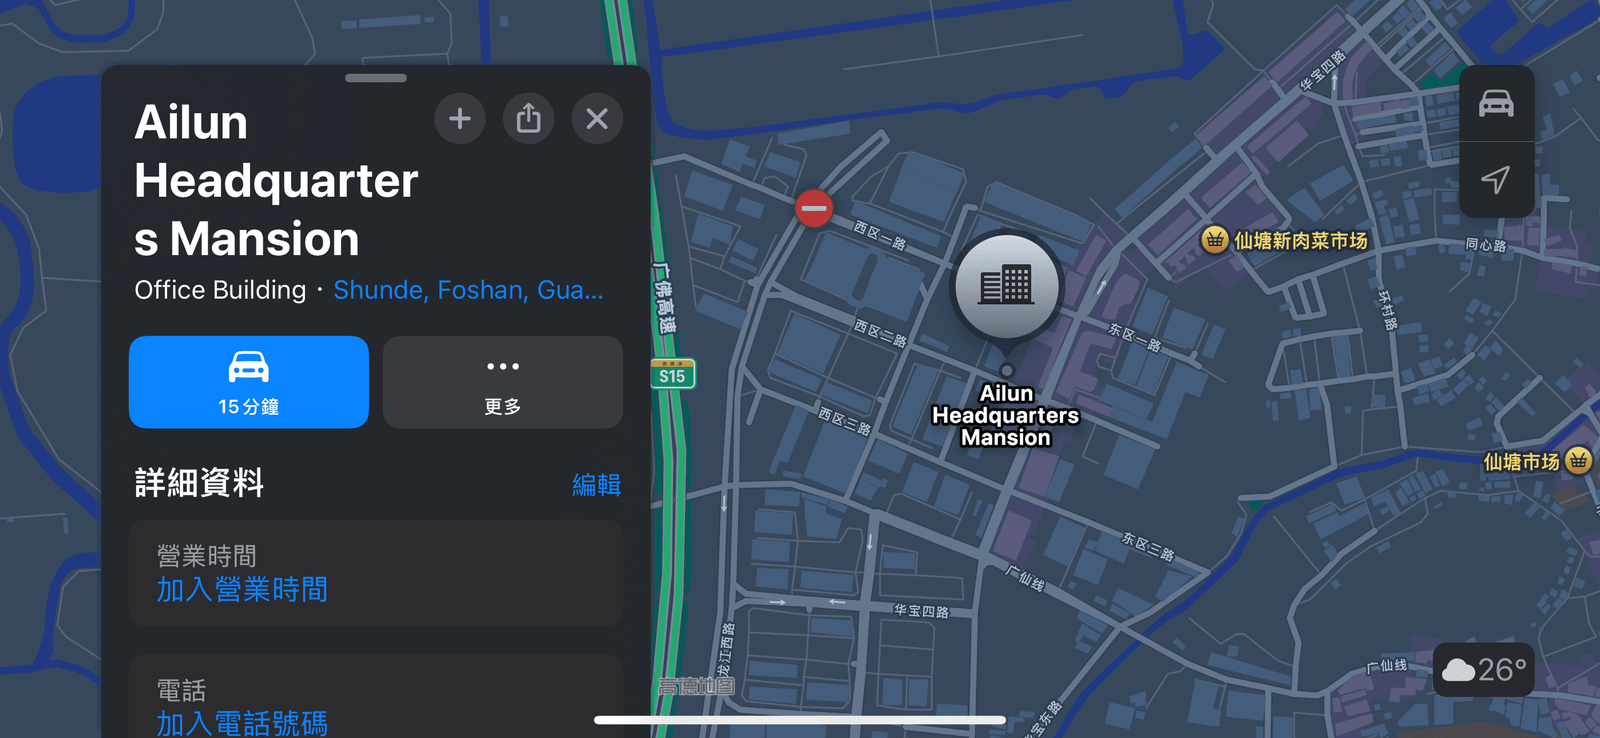The height and width of the screenshot is (738, 1600).
Task: Tap the 仙塘新肉菜市场 market marker
Action: pyautogui.click(x=1214, y=240)
